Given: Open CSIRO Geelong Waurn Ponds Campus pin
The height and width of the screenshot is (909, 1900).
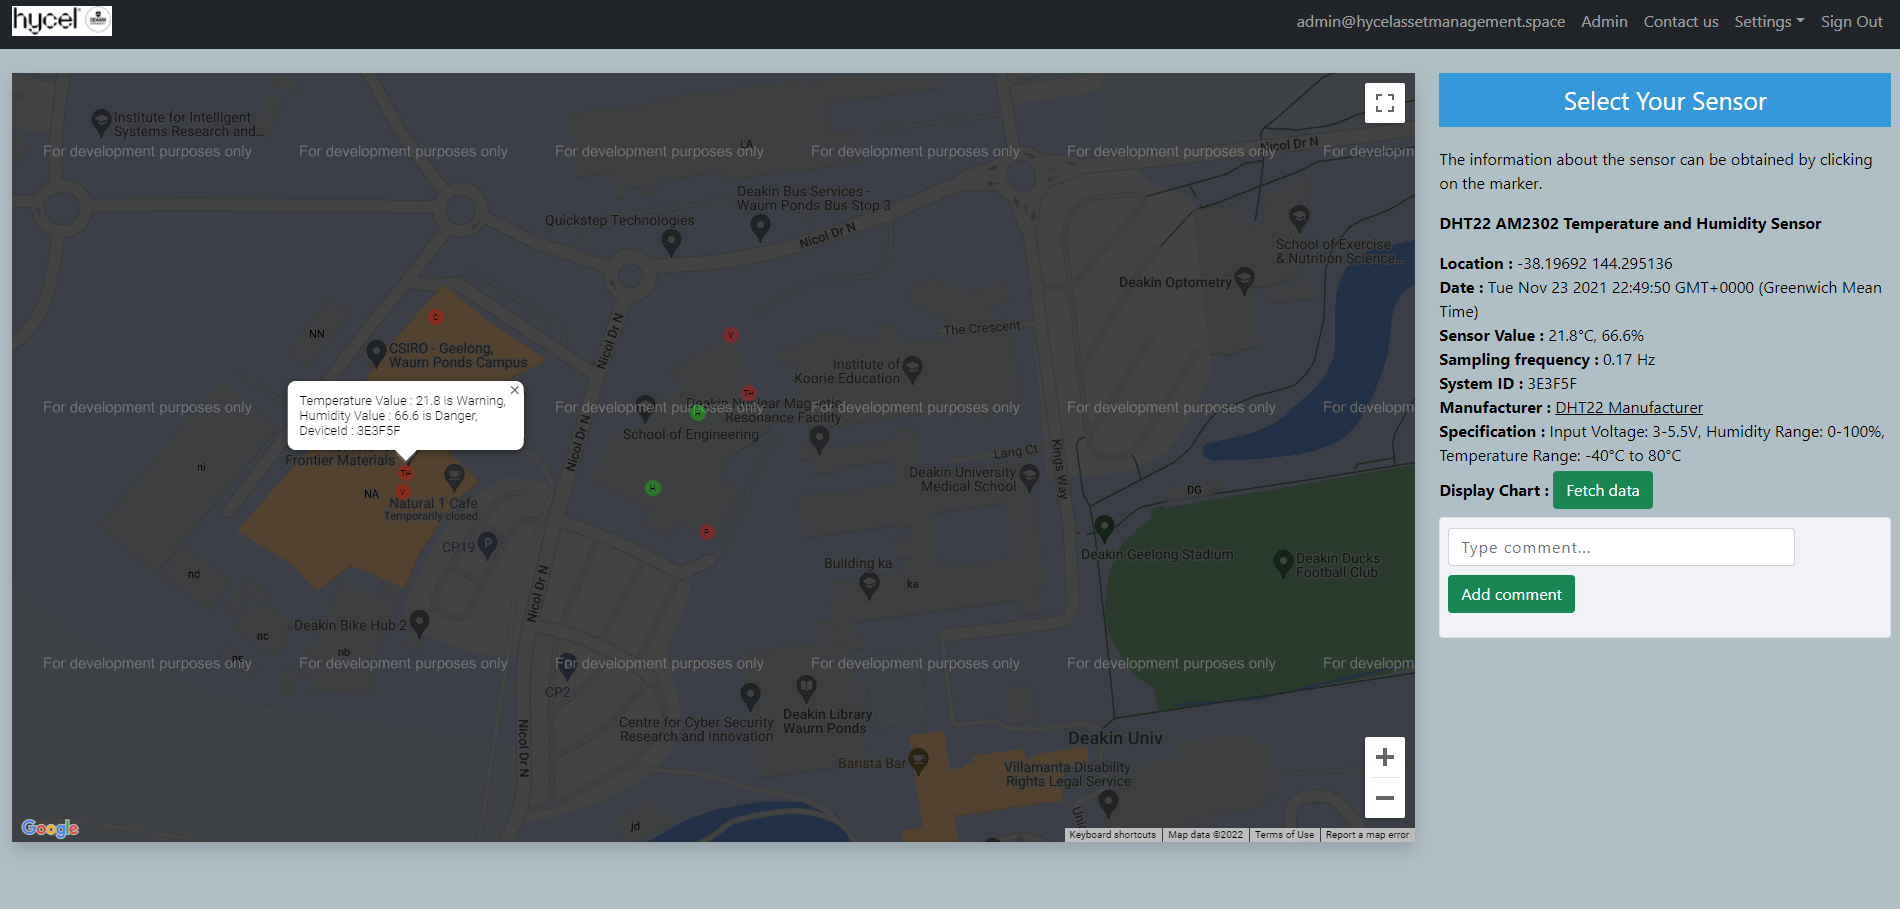Looking at the screenshot, I should 376,353.
